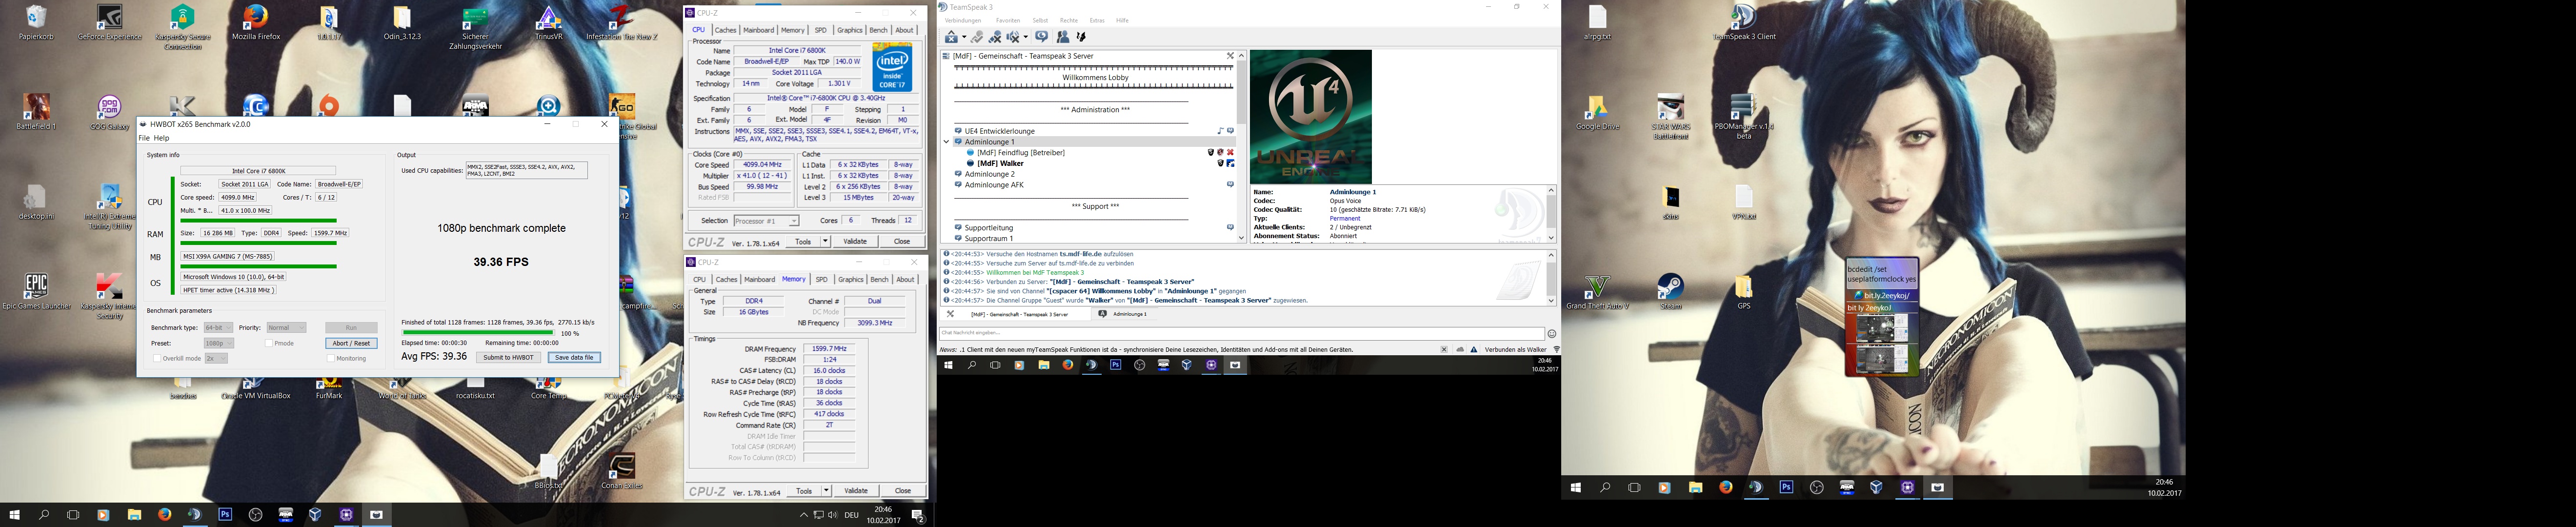This screenshot has height=527, width=2576.
Task: Click the tools icon beside the TeamSpeak server name
Action: (x=1230, y=56)
